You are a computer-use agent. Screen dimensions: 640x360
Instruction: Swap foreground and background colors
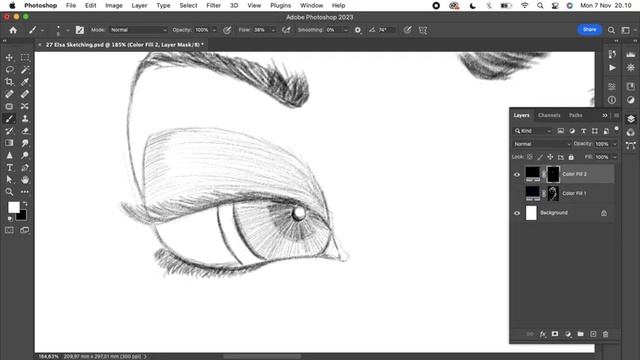coord(25,203)
